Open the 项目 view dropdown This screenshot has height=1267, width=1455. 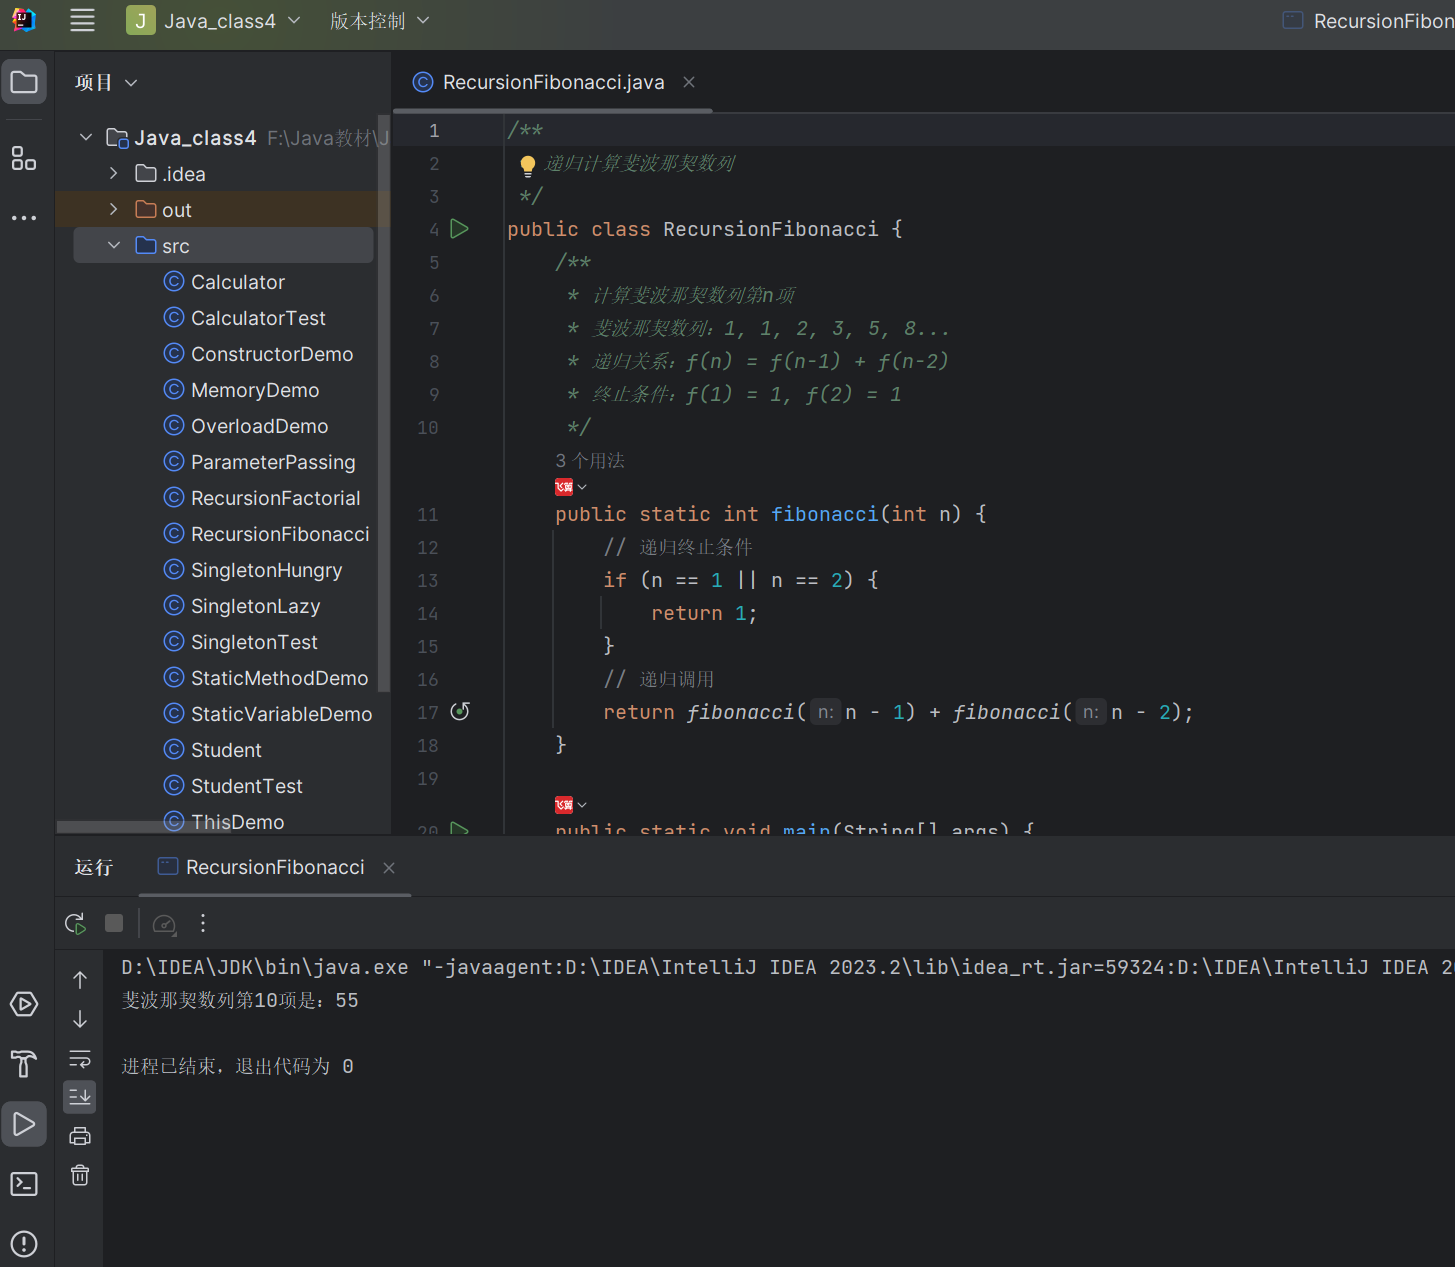click(x=106, y=83)
